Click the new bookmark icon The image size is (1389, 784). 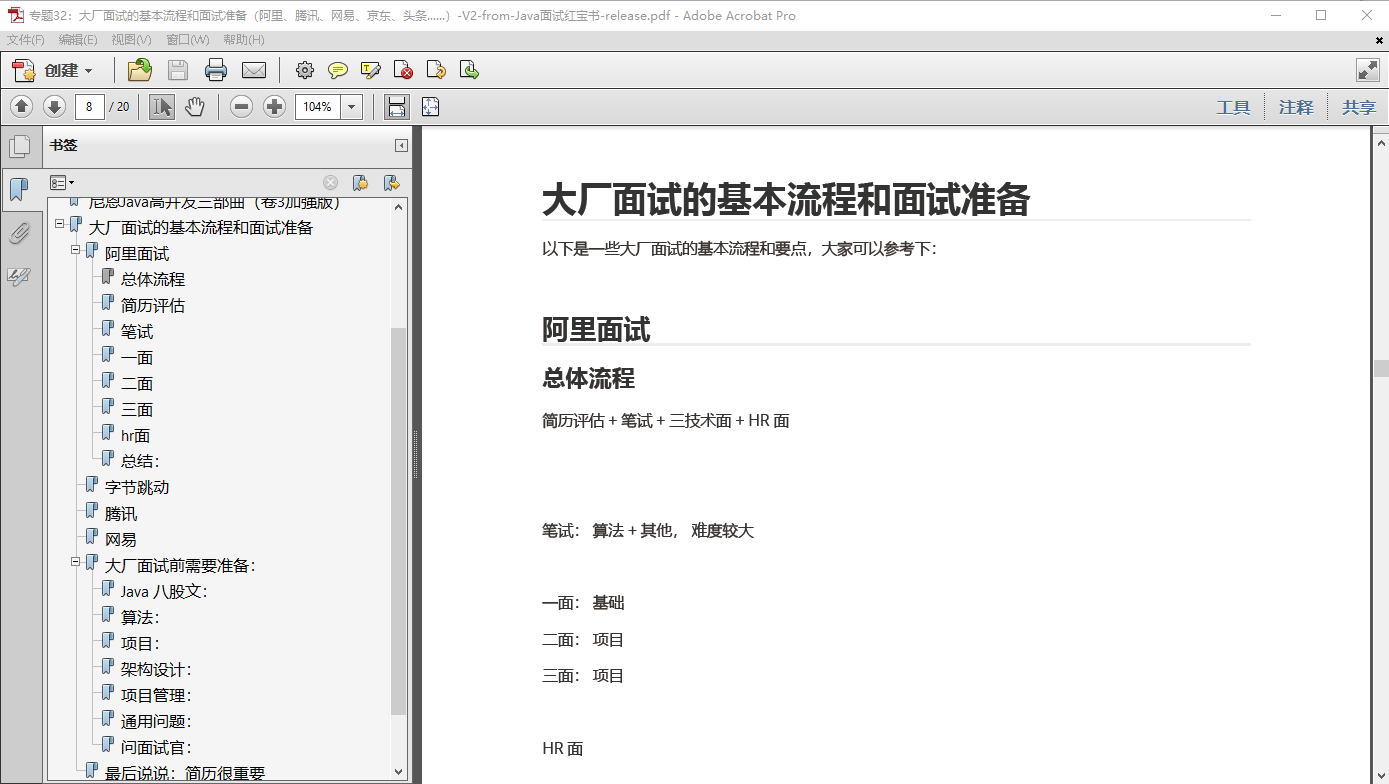(x=360, y=182)
